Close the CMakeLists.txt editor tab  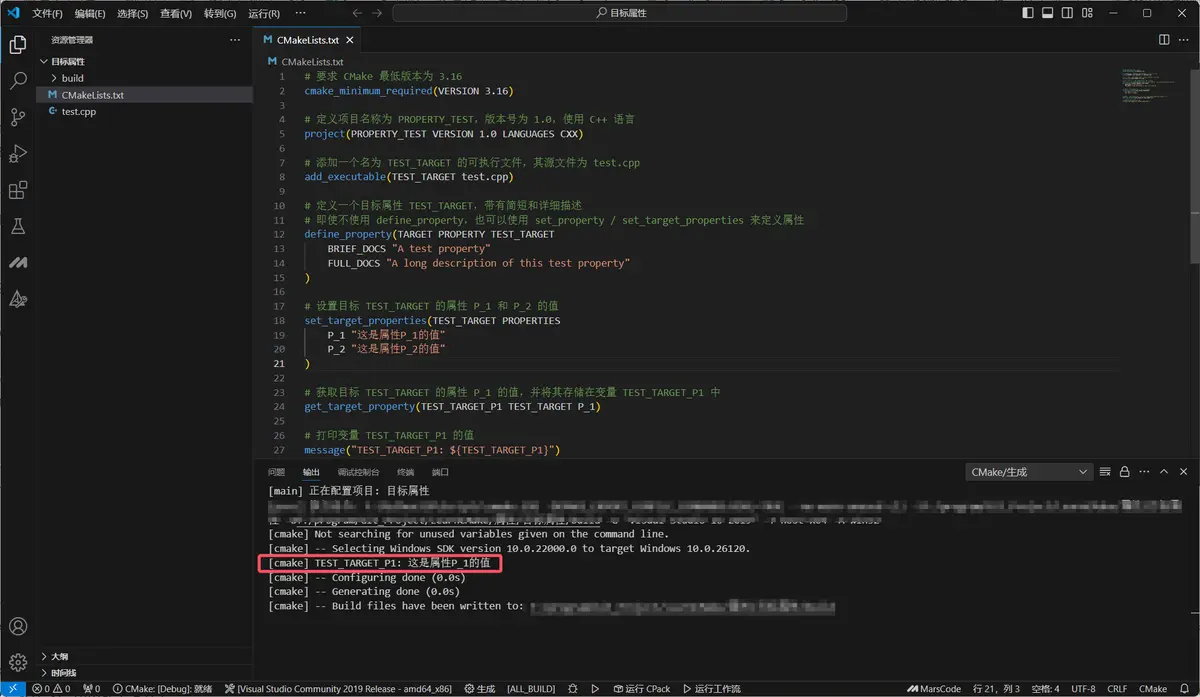(x=352, y=40)
